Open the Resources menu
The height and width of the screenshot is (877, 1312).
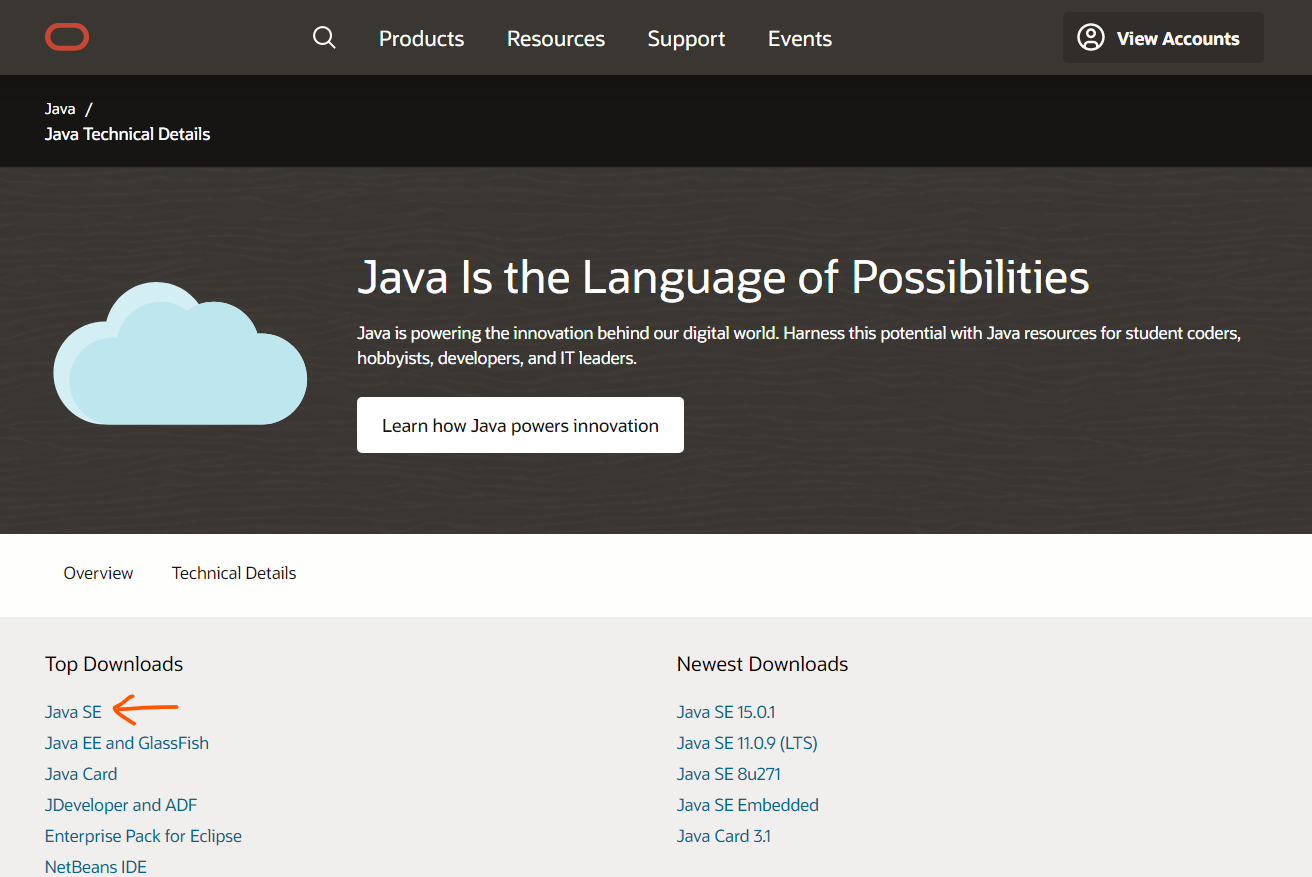(556, 39)
